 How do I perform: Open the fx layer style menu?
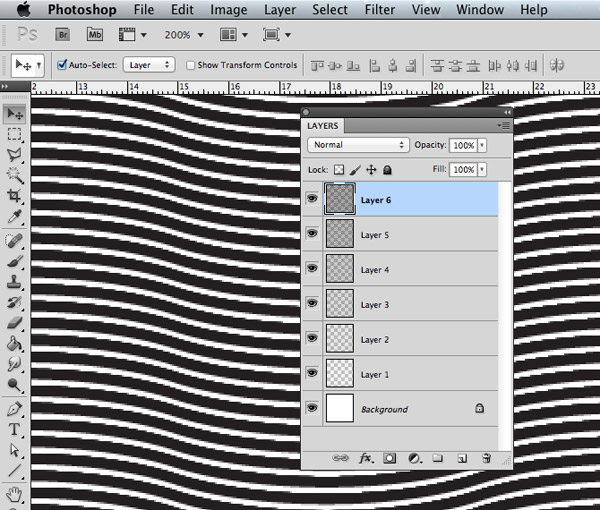point(366,458)
